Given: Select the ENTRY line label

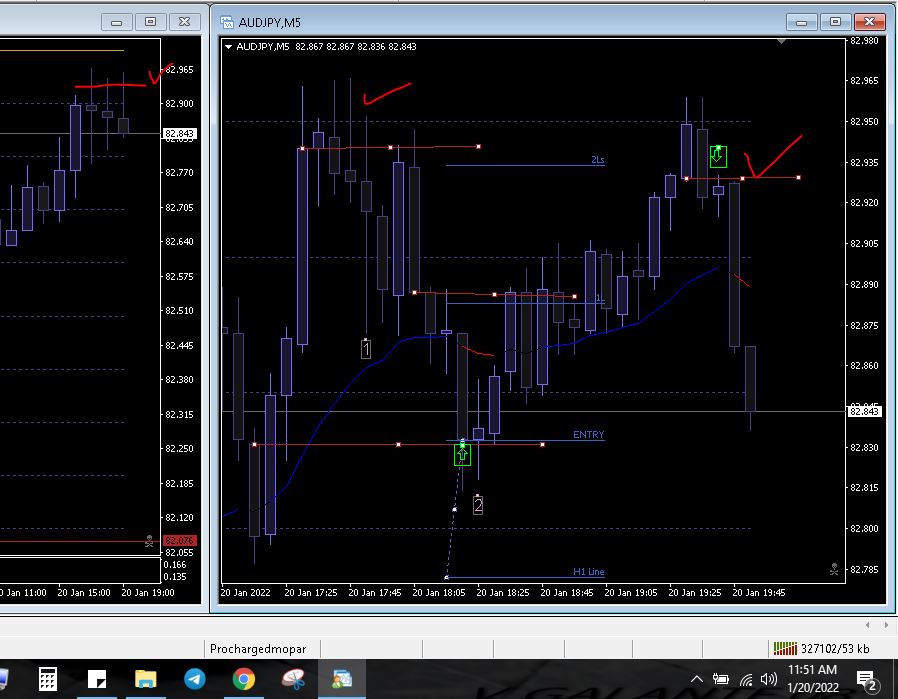Looking at the screenshot, I should [x=588, y=435].
